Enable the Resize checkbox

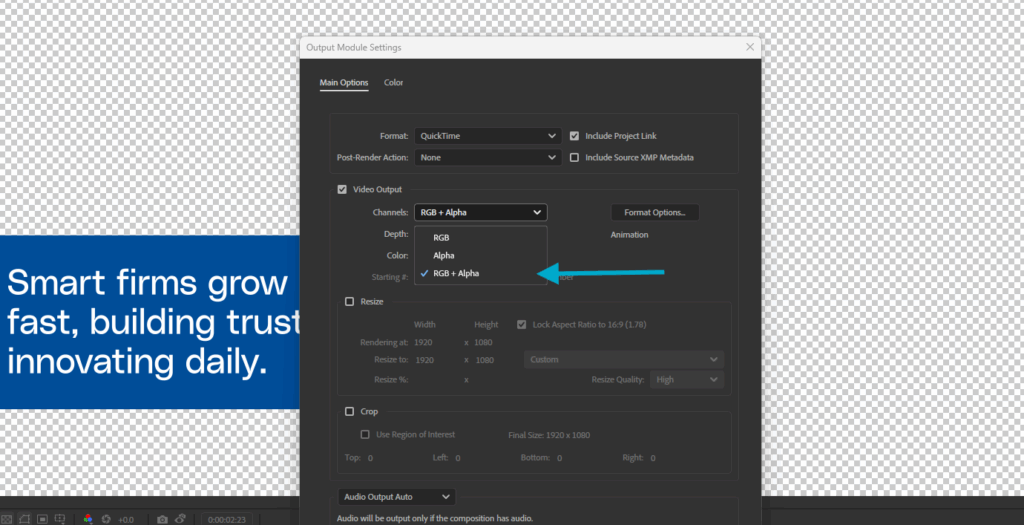(x=349, y=302)
